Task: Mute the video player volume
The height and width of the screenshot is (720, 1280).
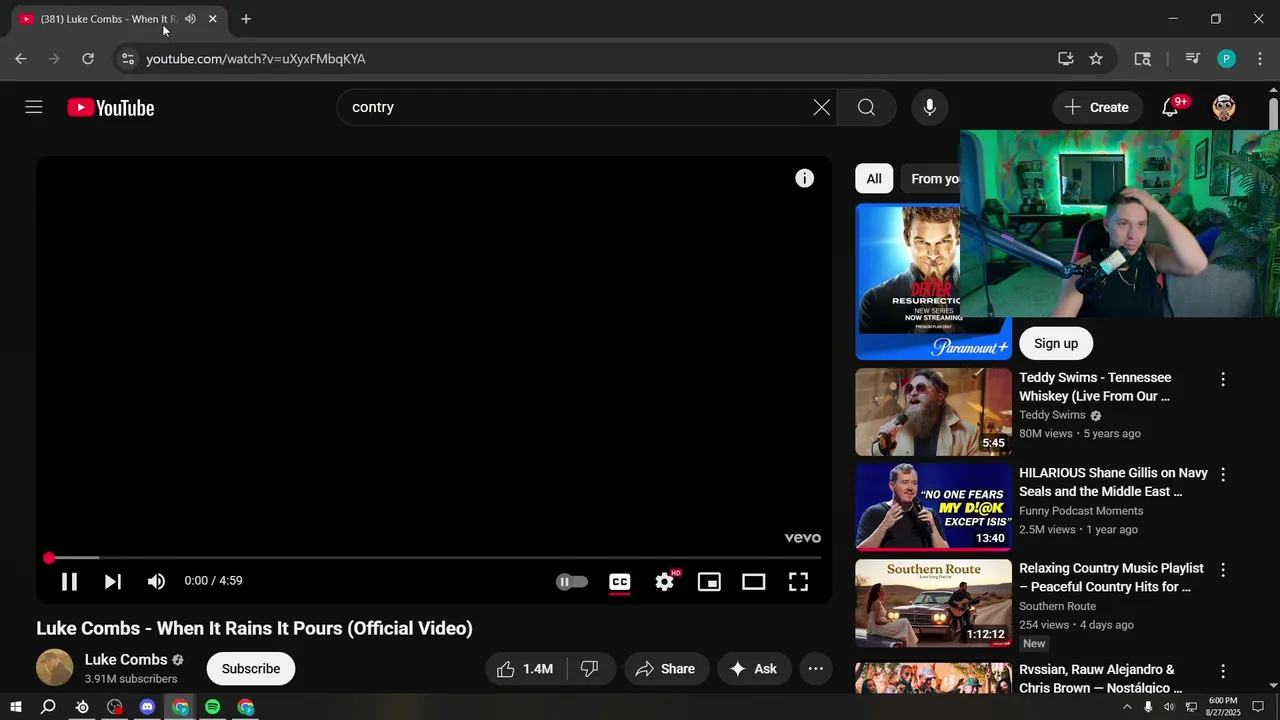Action: pos(156,581)
